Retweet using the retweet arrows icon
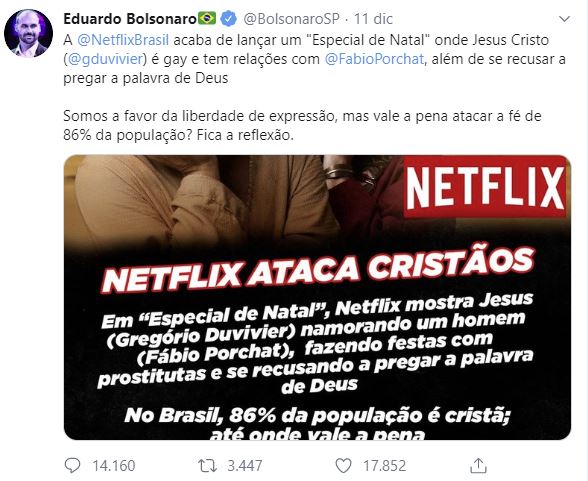Image resolution: width=588 pixels, height=481 pixels. click(208, 466)
